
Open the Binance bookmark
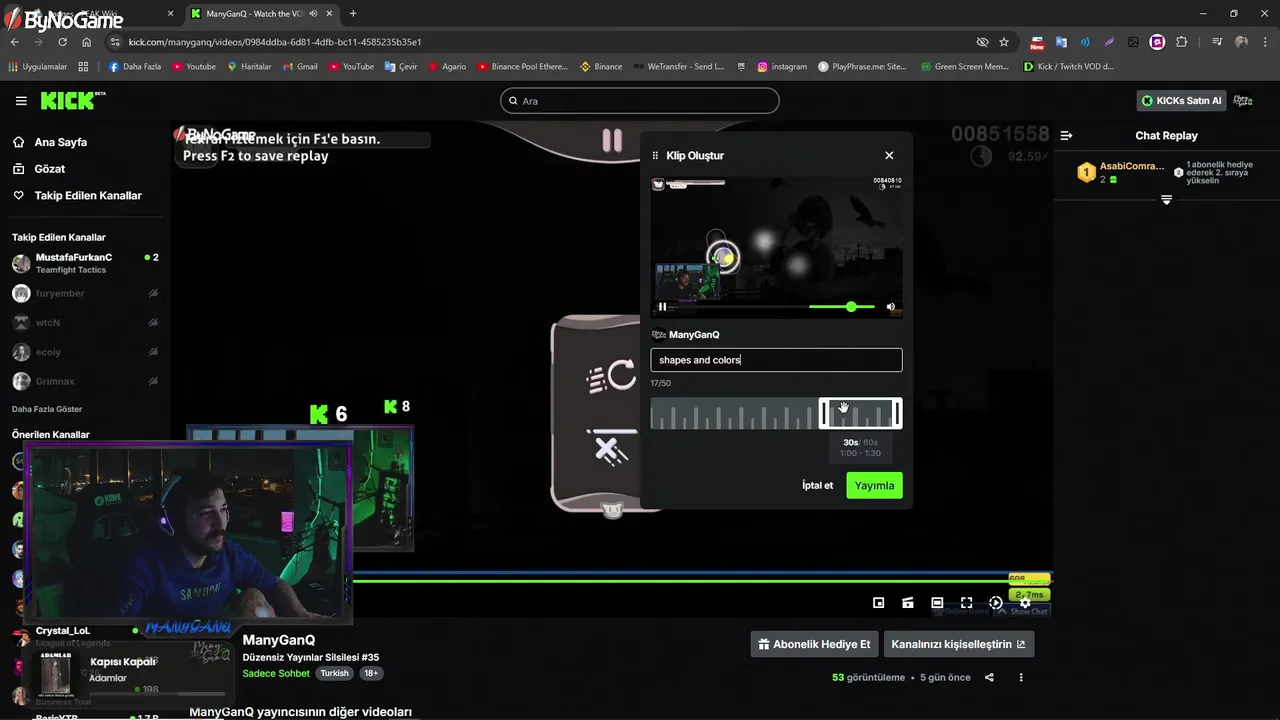(x=601, y=67)
